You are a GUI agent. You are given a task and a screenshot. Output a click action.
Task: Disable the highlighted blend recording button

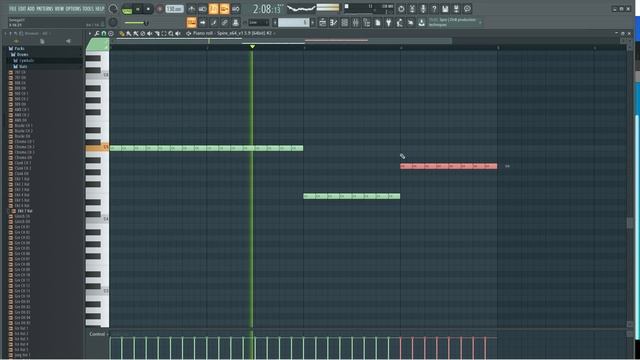click(x=224, y=9)
